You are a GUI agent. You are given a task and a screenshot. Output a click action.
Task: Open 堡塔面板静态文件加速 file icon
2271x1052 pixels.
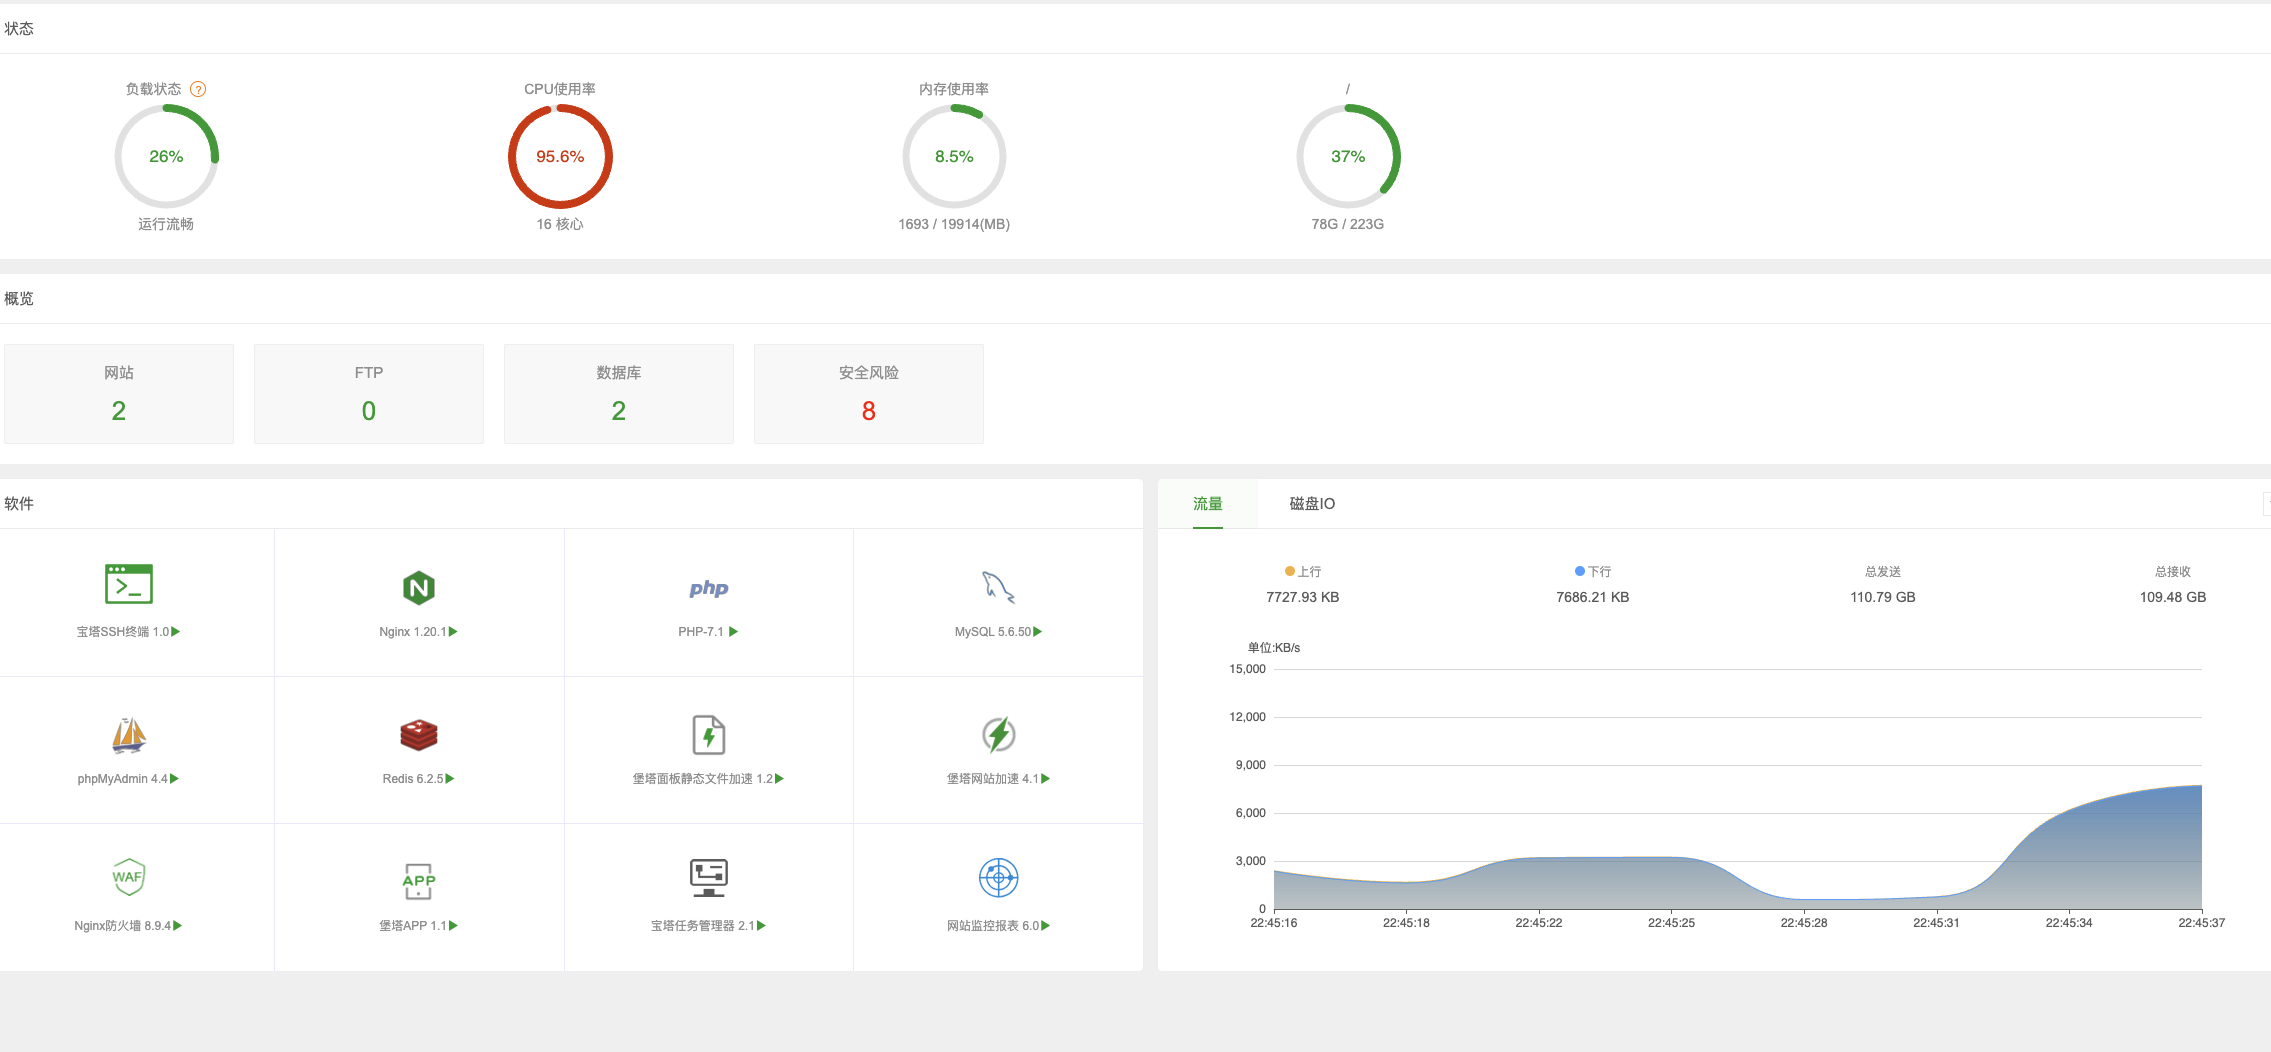tap(708, 735)
